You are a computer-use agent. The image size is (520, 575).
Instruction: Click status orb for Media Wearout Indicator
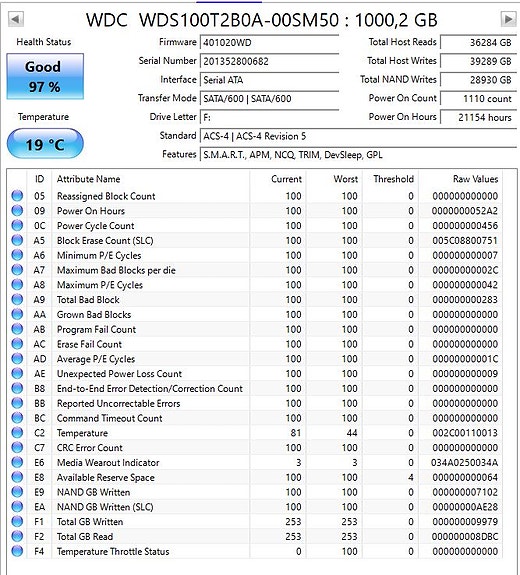[17, 462]
